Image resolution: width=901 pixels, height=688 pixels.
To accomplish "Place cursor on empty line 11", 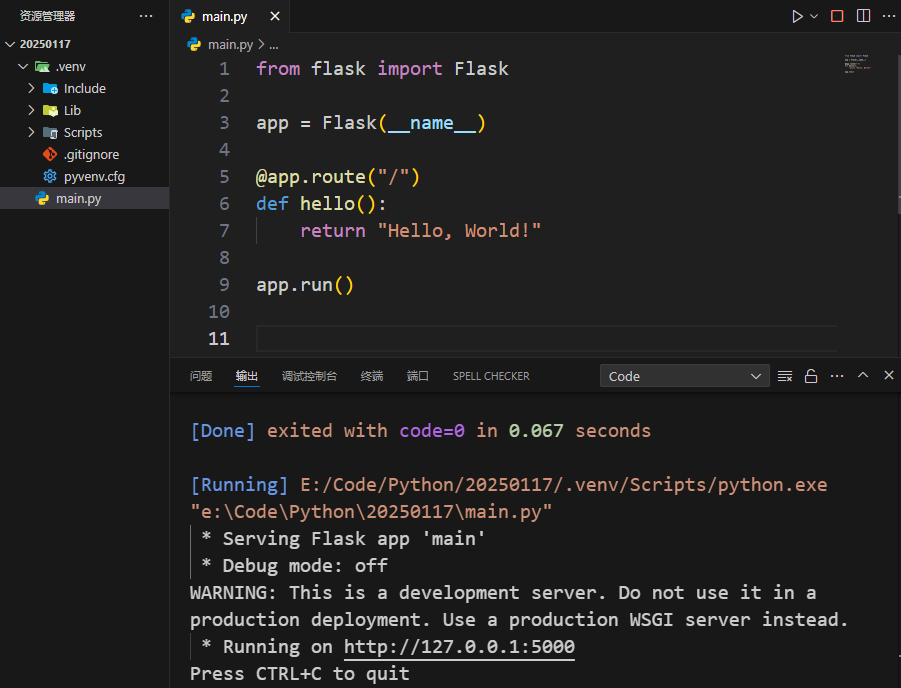I will coord(546,339).
